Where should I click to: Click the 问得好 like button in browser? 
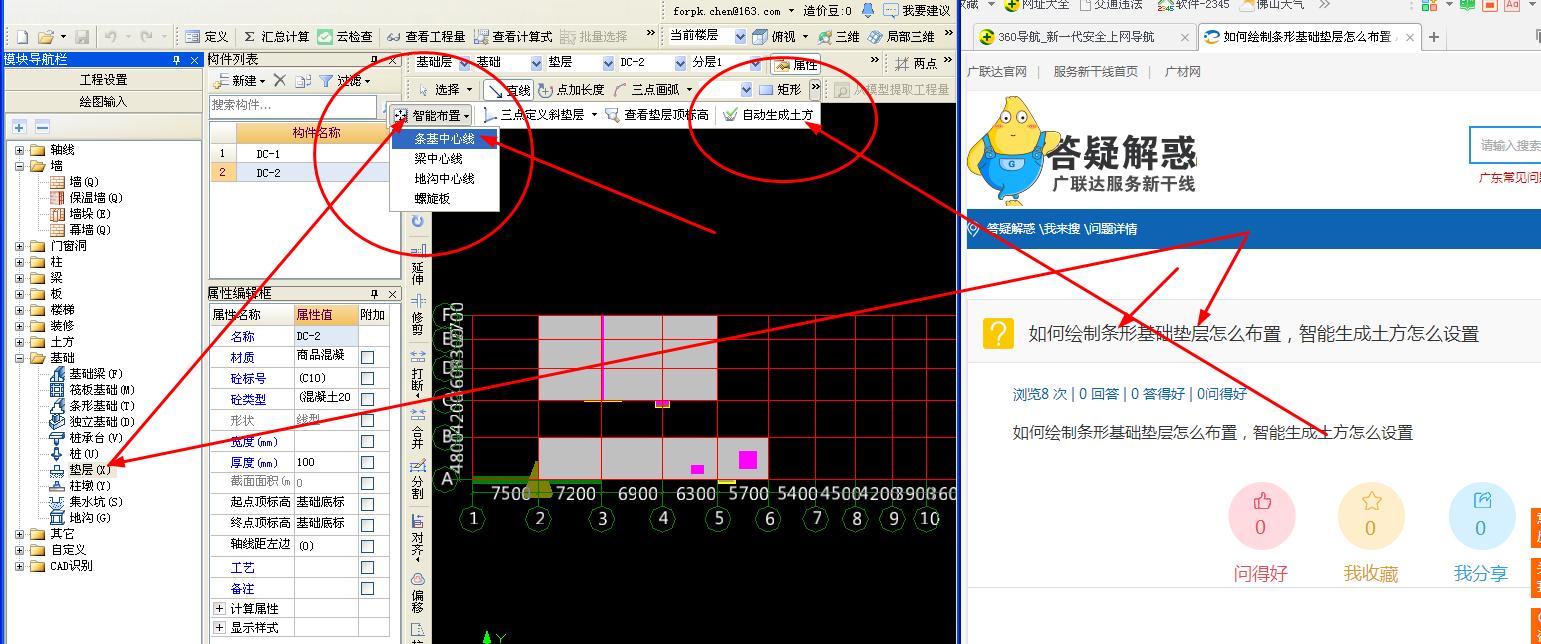click(1260, 531)
